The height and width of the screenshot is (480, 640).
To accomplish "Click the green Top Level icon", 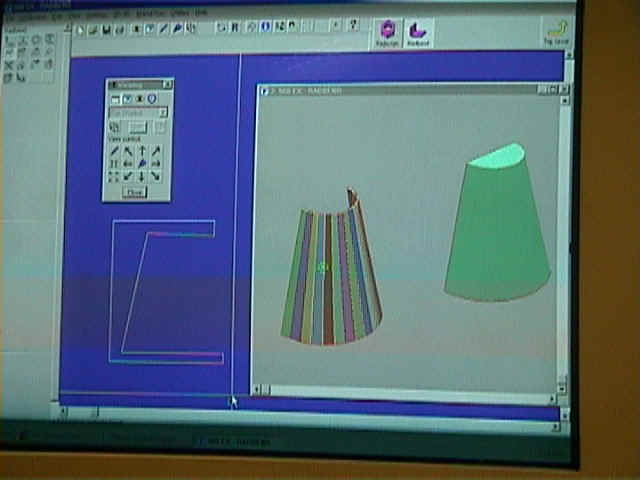I will 557,31.
